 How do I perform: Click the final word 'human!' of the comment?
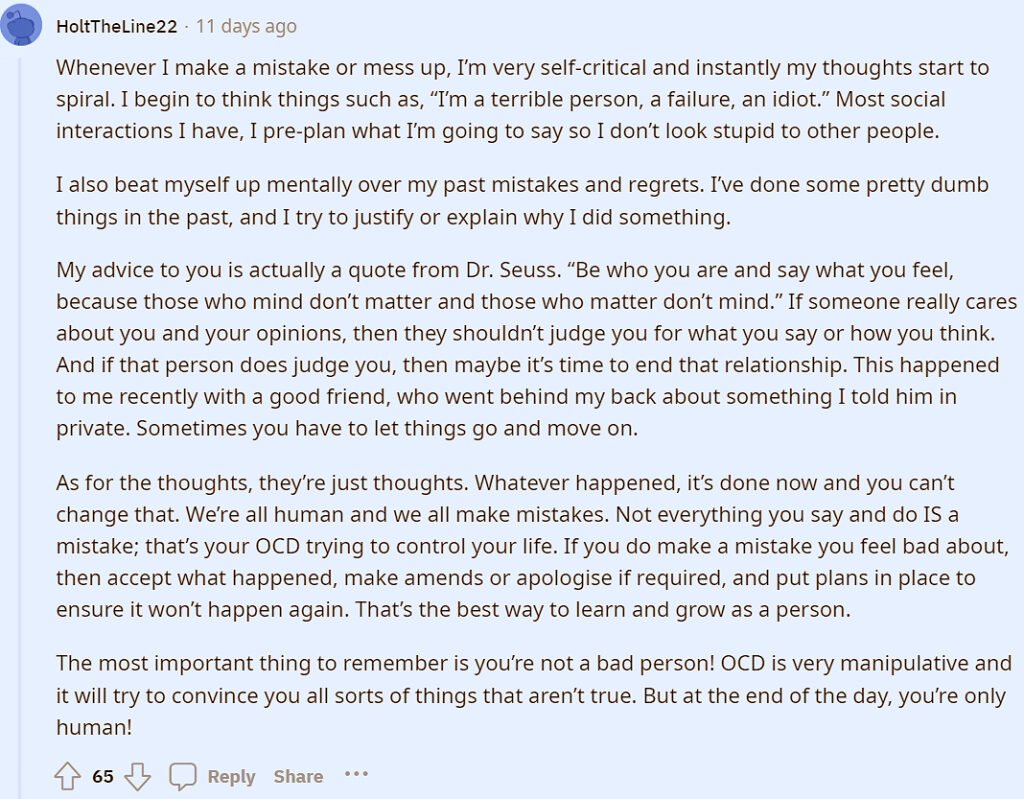(x=95, y=727)
